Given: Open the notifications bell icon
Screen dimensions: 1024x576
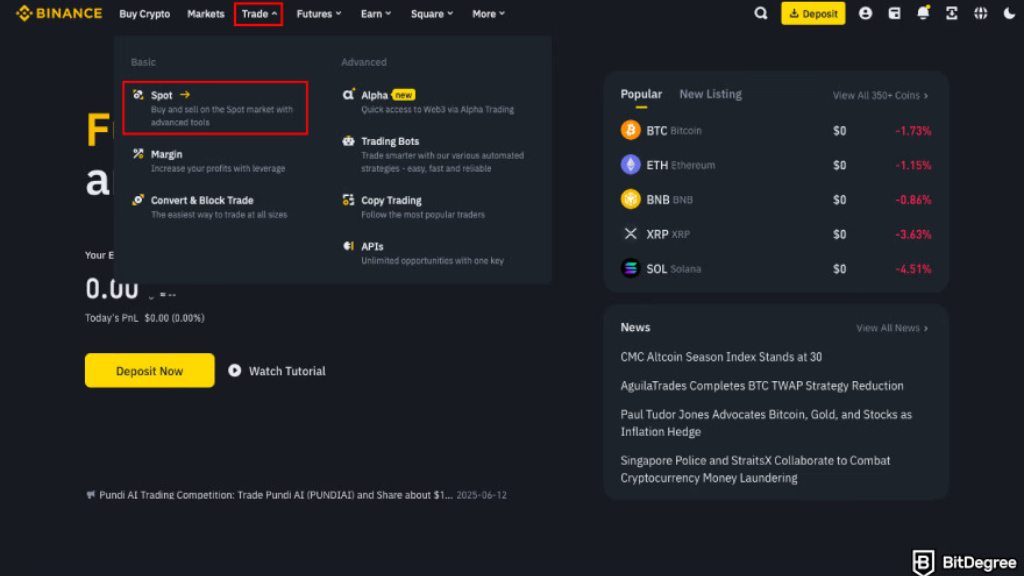Looking at the screenshot, I should click(x=923, y=13).
